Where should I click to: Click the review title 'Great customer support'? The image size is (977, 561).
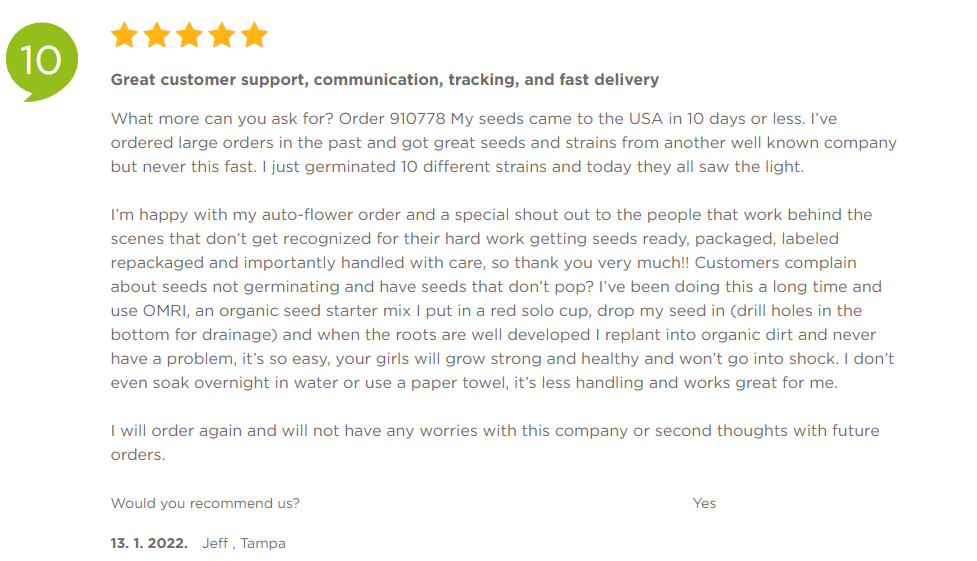(384, 79)
